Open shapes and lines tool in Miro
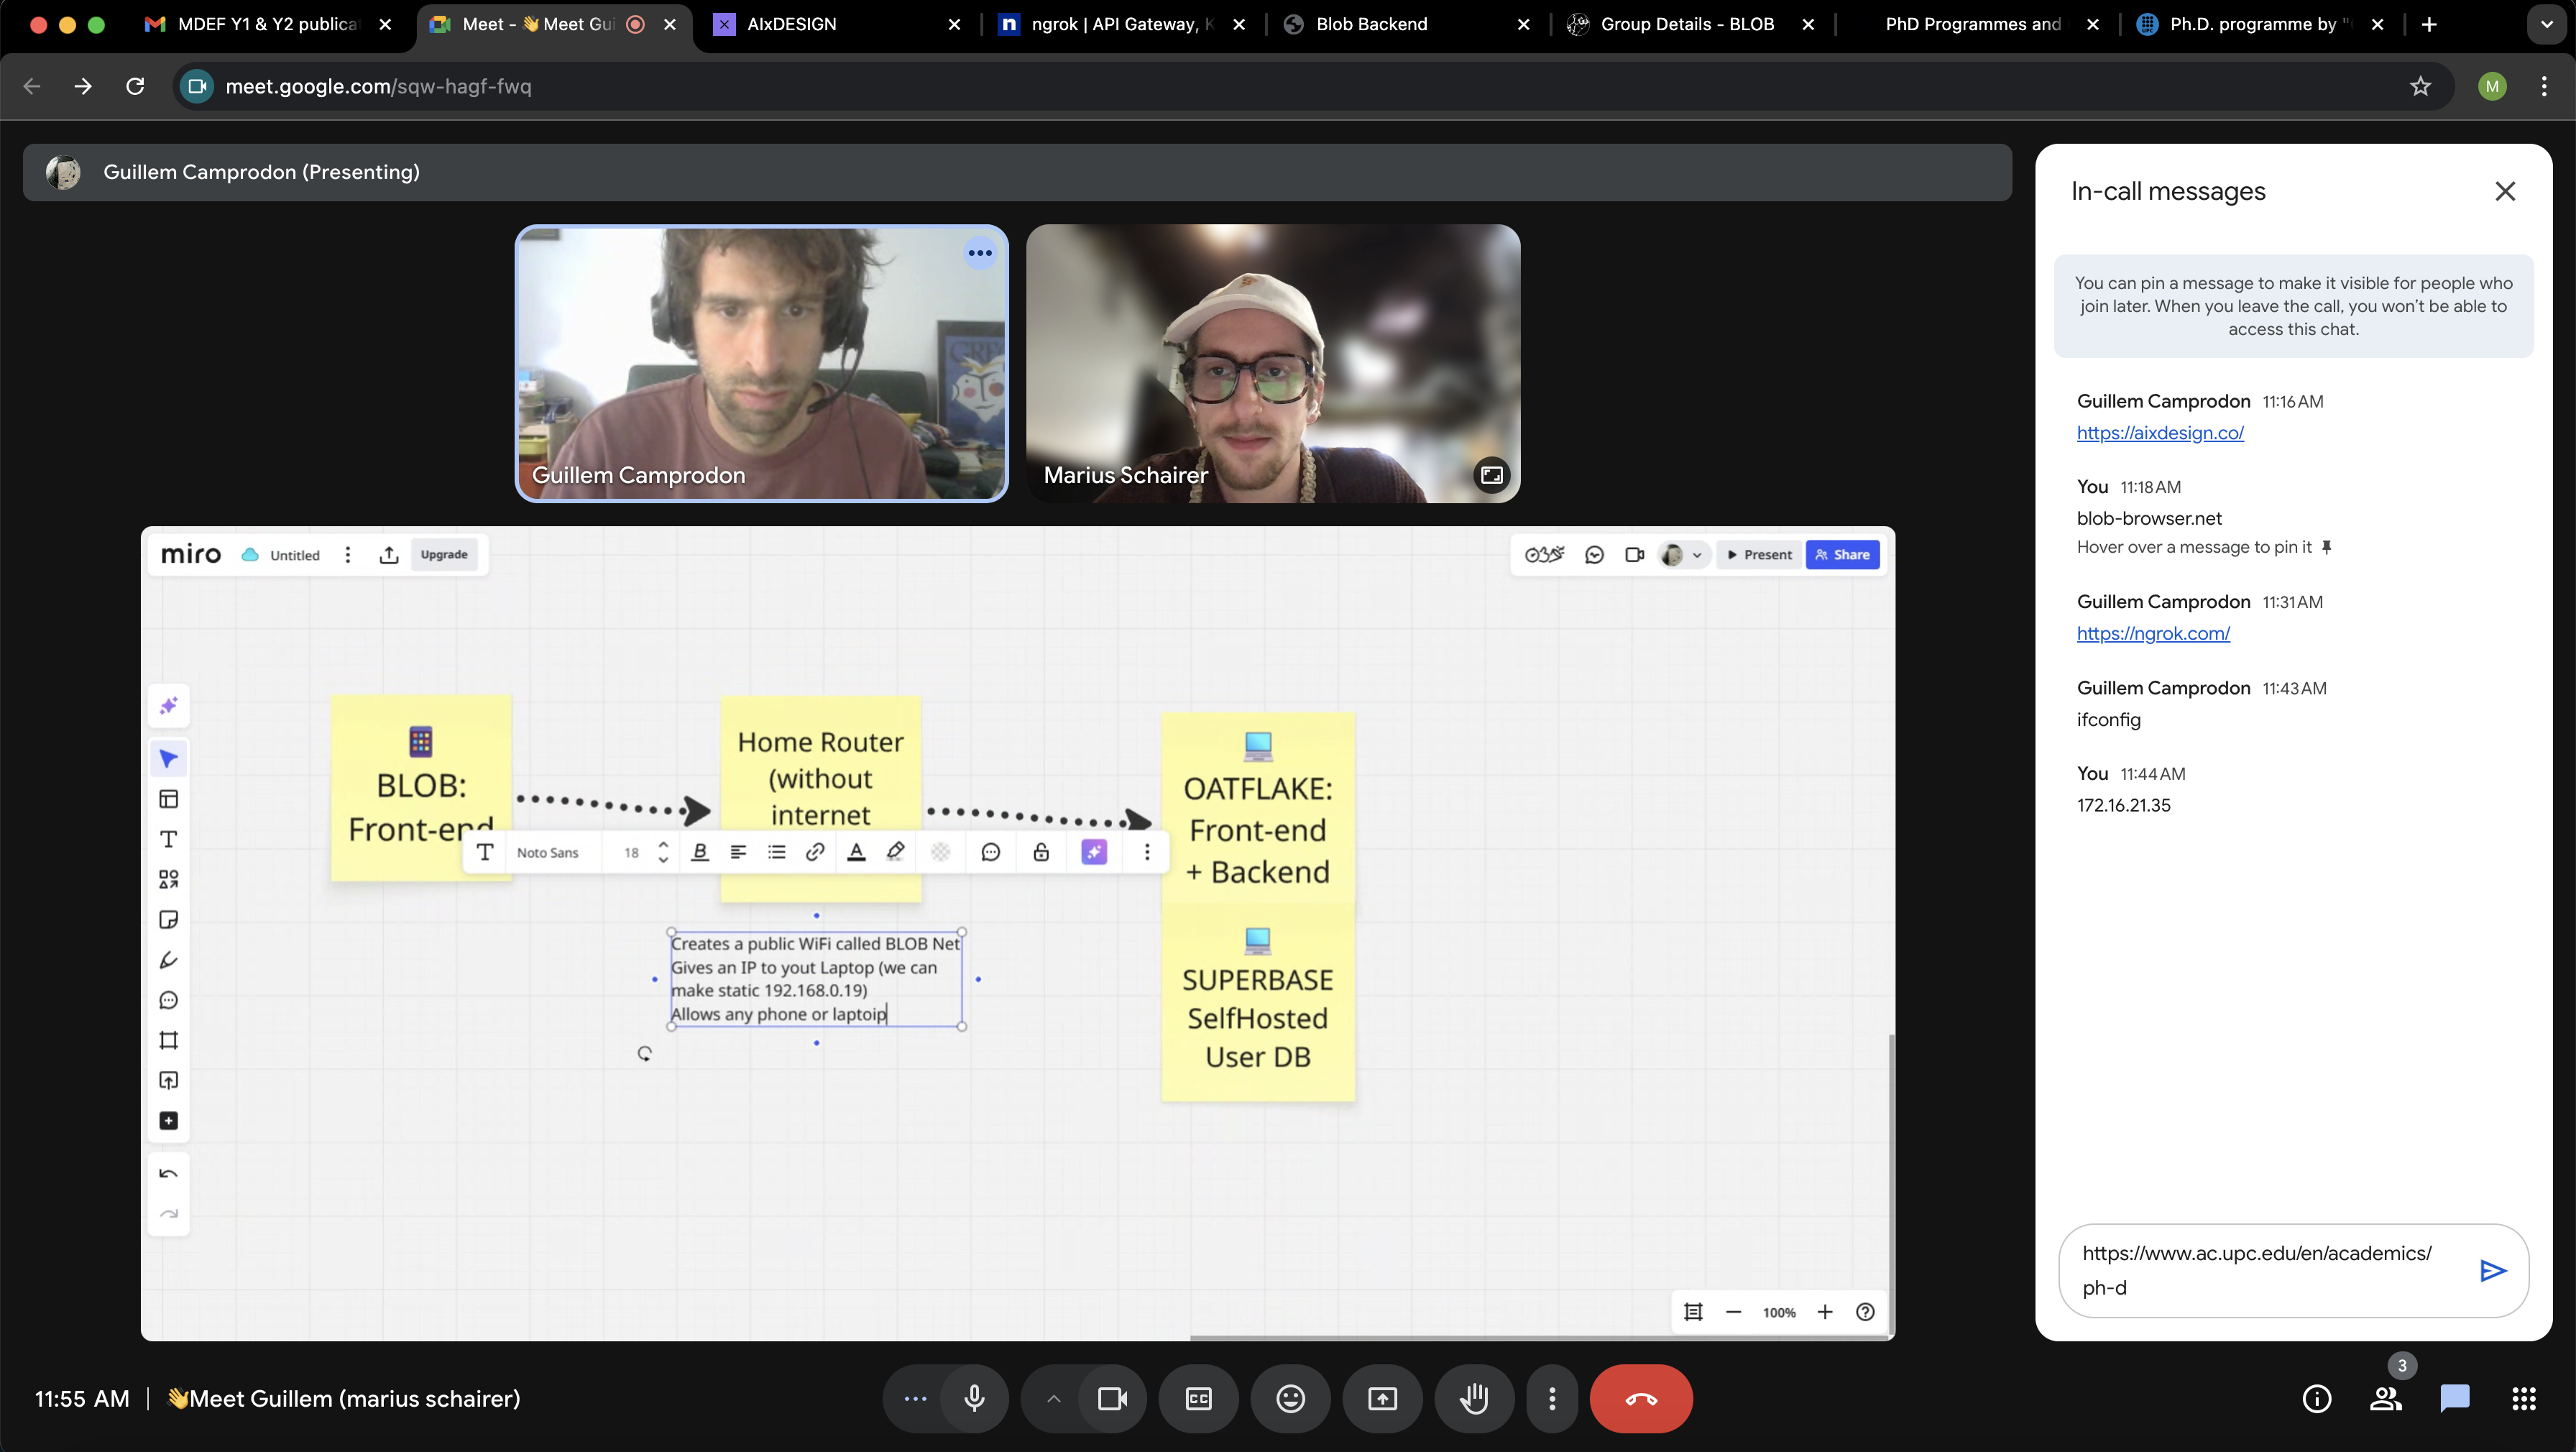Image resolution: width=2576 pixels, height=1452 pixels. (168, 879)
